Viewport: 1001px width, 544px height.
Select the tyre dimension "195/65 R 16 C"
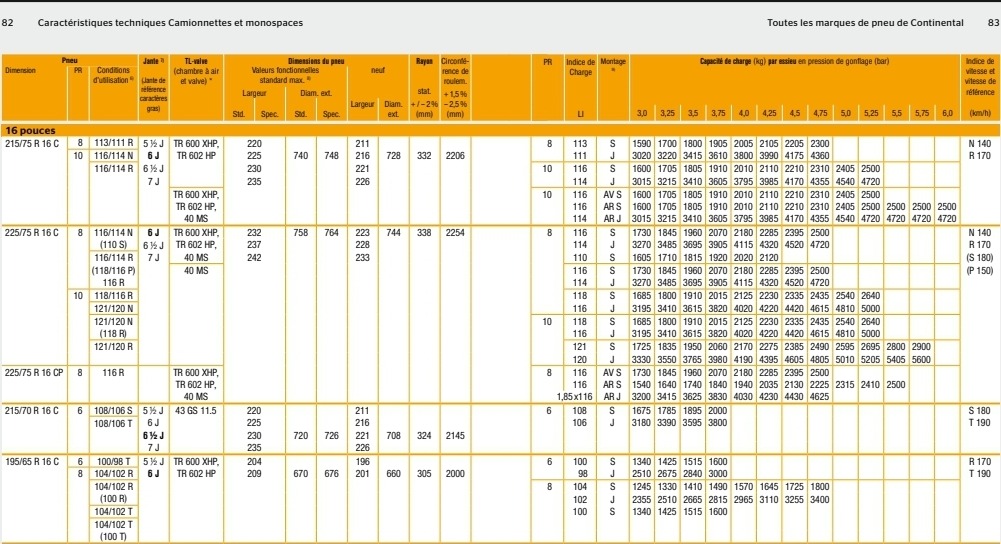(x=32, y=462)
